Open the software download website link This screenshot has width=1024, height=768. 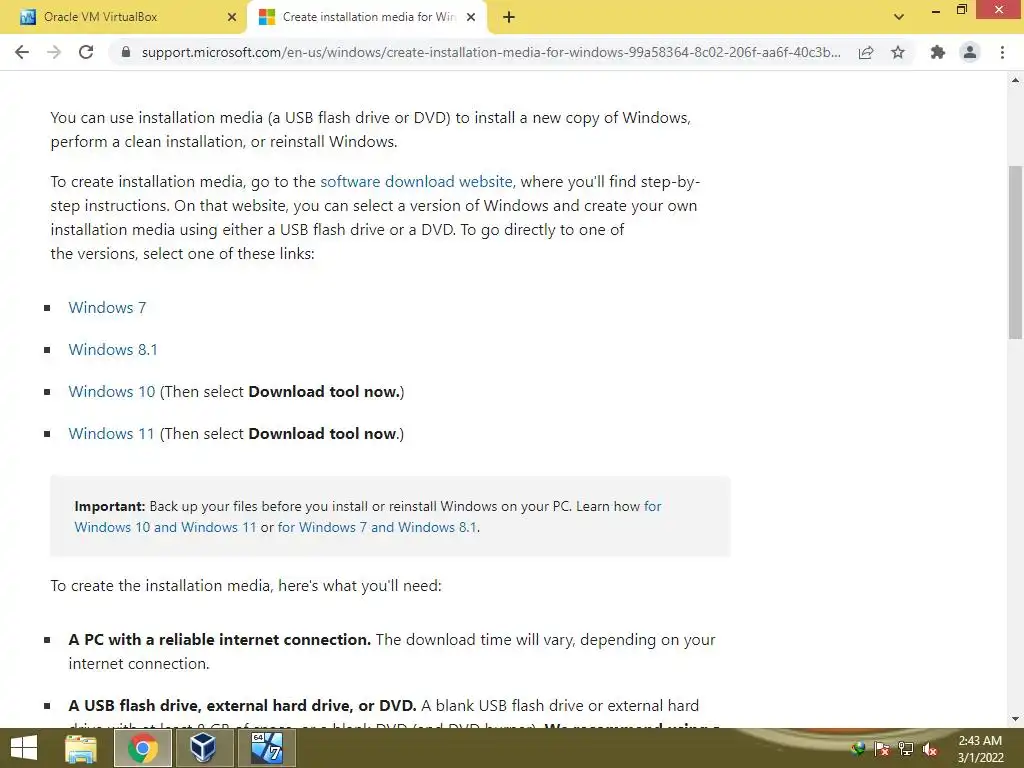[x=416, y=182]
